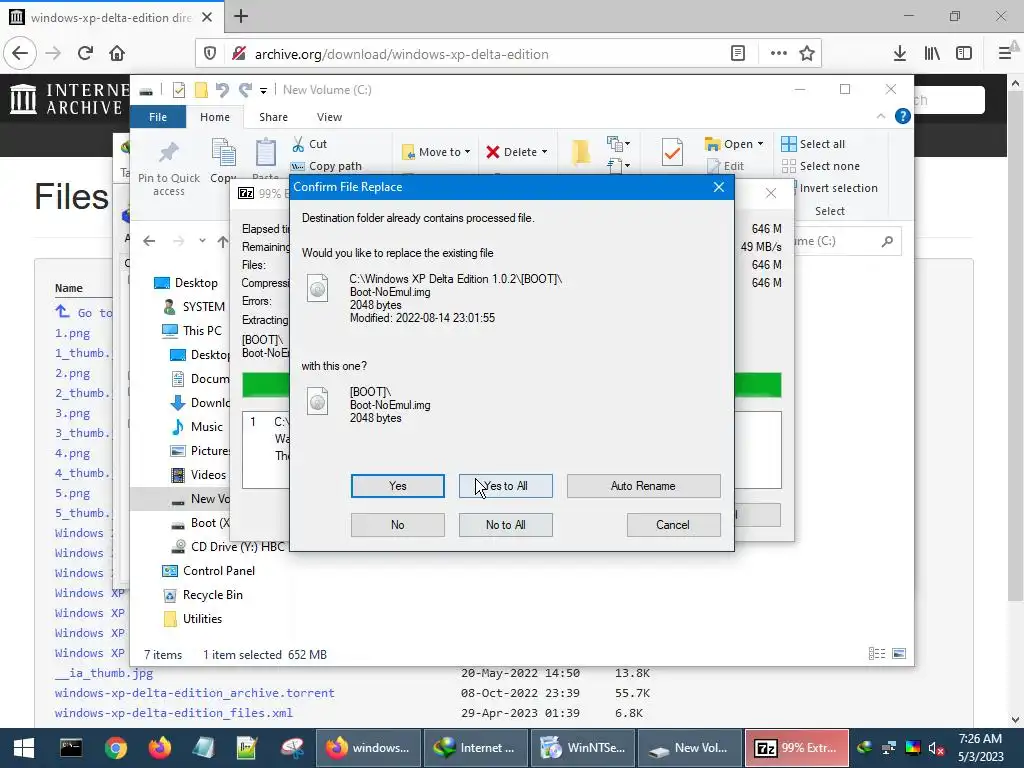The width and height of the screenshot is (1024, 768).
Task: Click the Firefox home button
Action: click(117, 54)
